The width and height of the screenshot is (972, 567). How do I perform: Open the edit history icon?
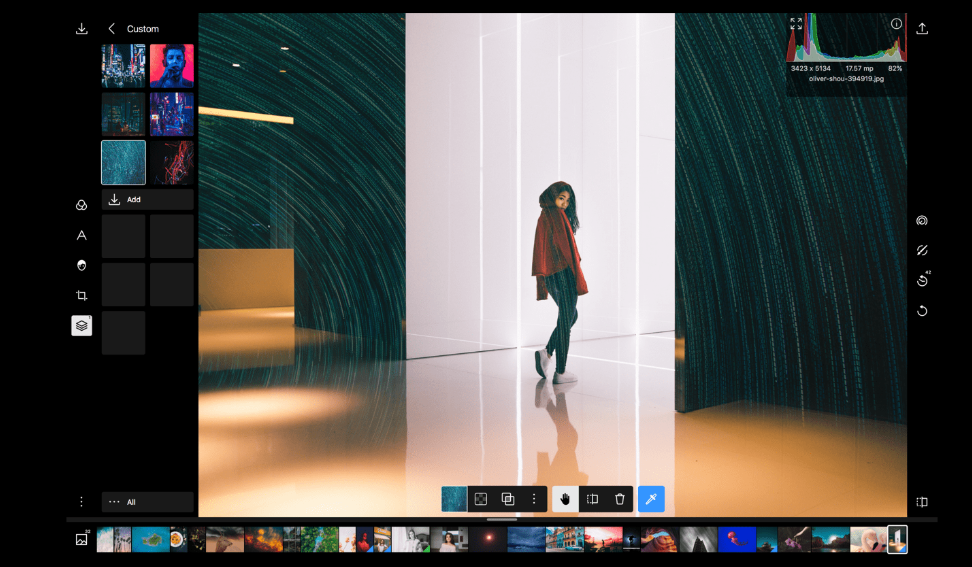(x=922, y=280)
